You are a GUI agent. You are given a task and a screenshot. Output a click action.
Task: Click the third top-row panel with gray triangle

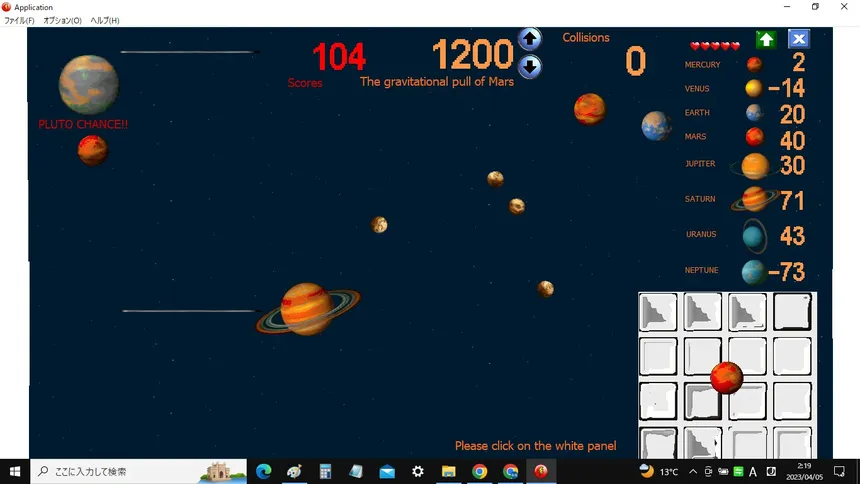click(748, 312)
